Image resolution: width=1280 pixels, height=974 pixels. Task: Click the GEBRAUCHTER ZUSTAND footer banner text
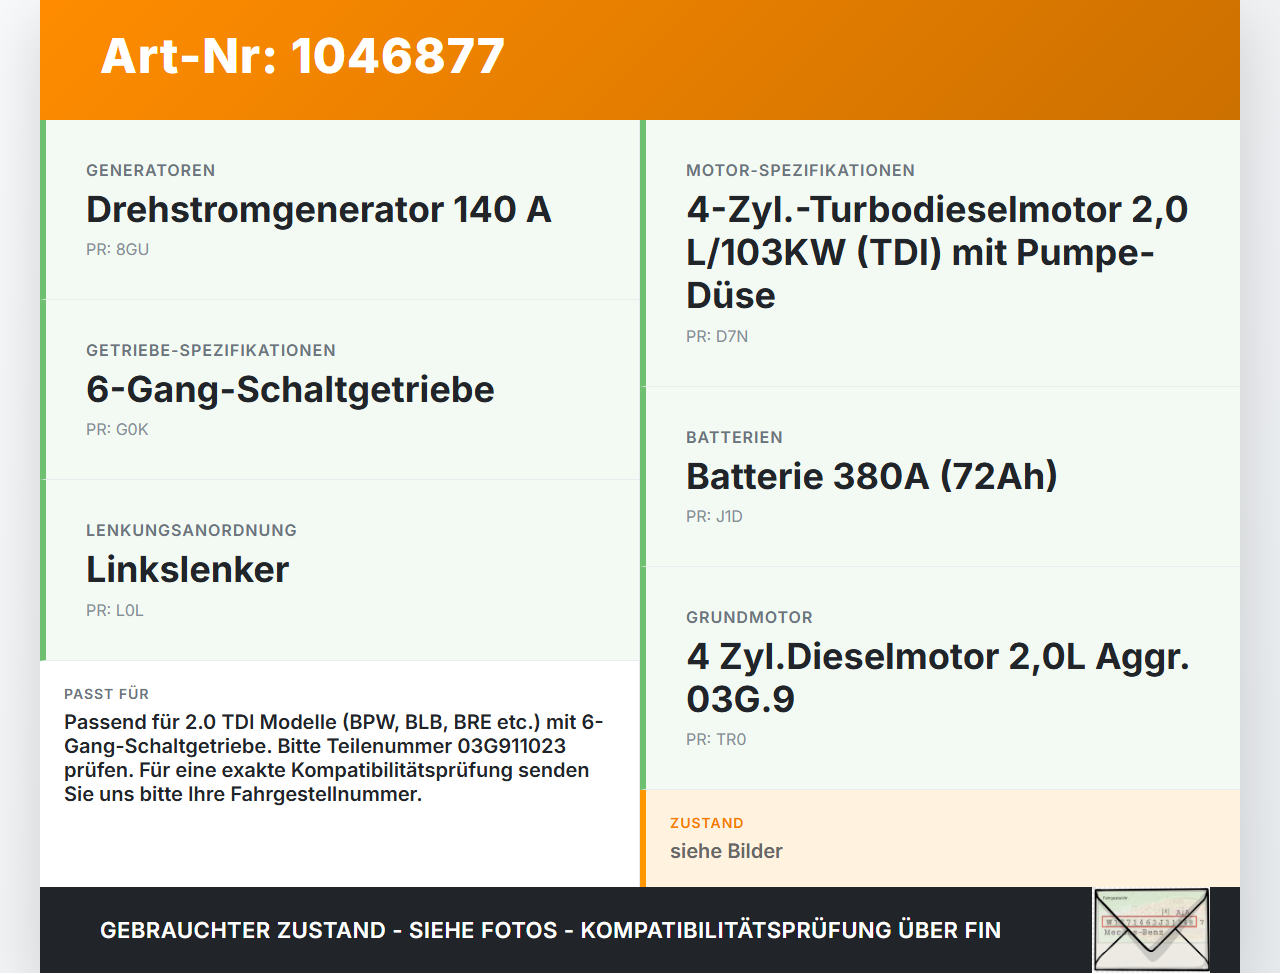coord(550,930)
